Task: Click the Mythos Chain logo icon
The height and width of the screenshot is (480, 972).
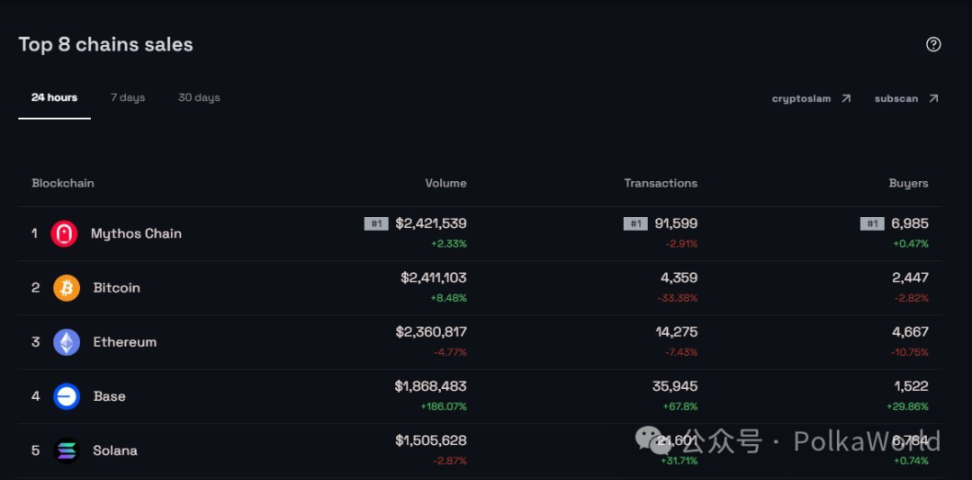Action: click(64, 234)
